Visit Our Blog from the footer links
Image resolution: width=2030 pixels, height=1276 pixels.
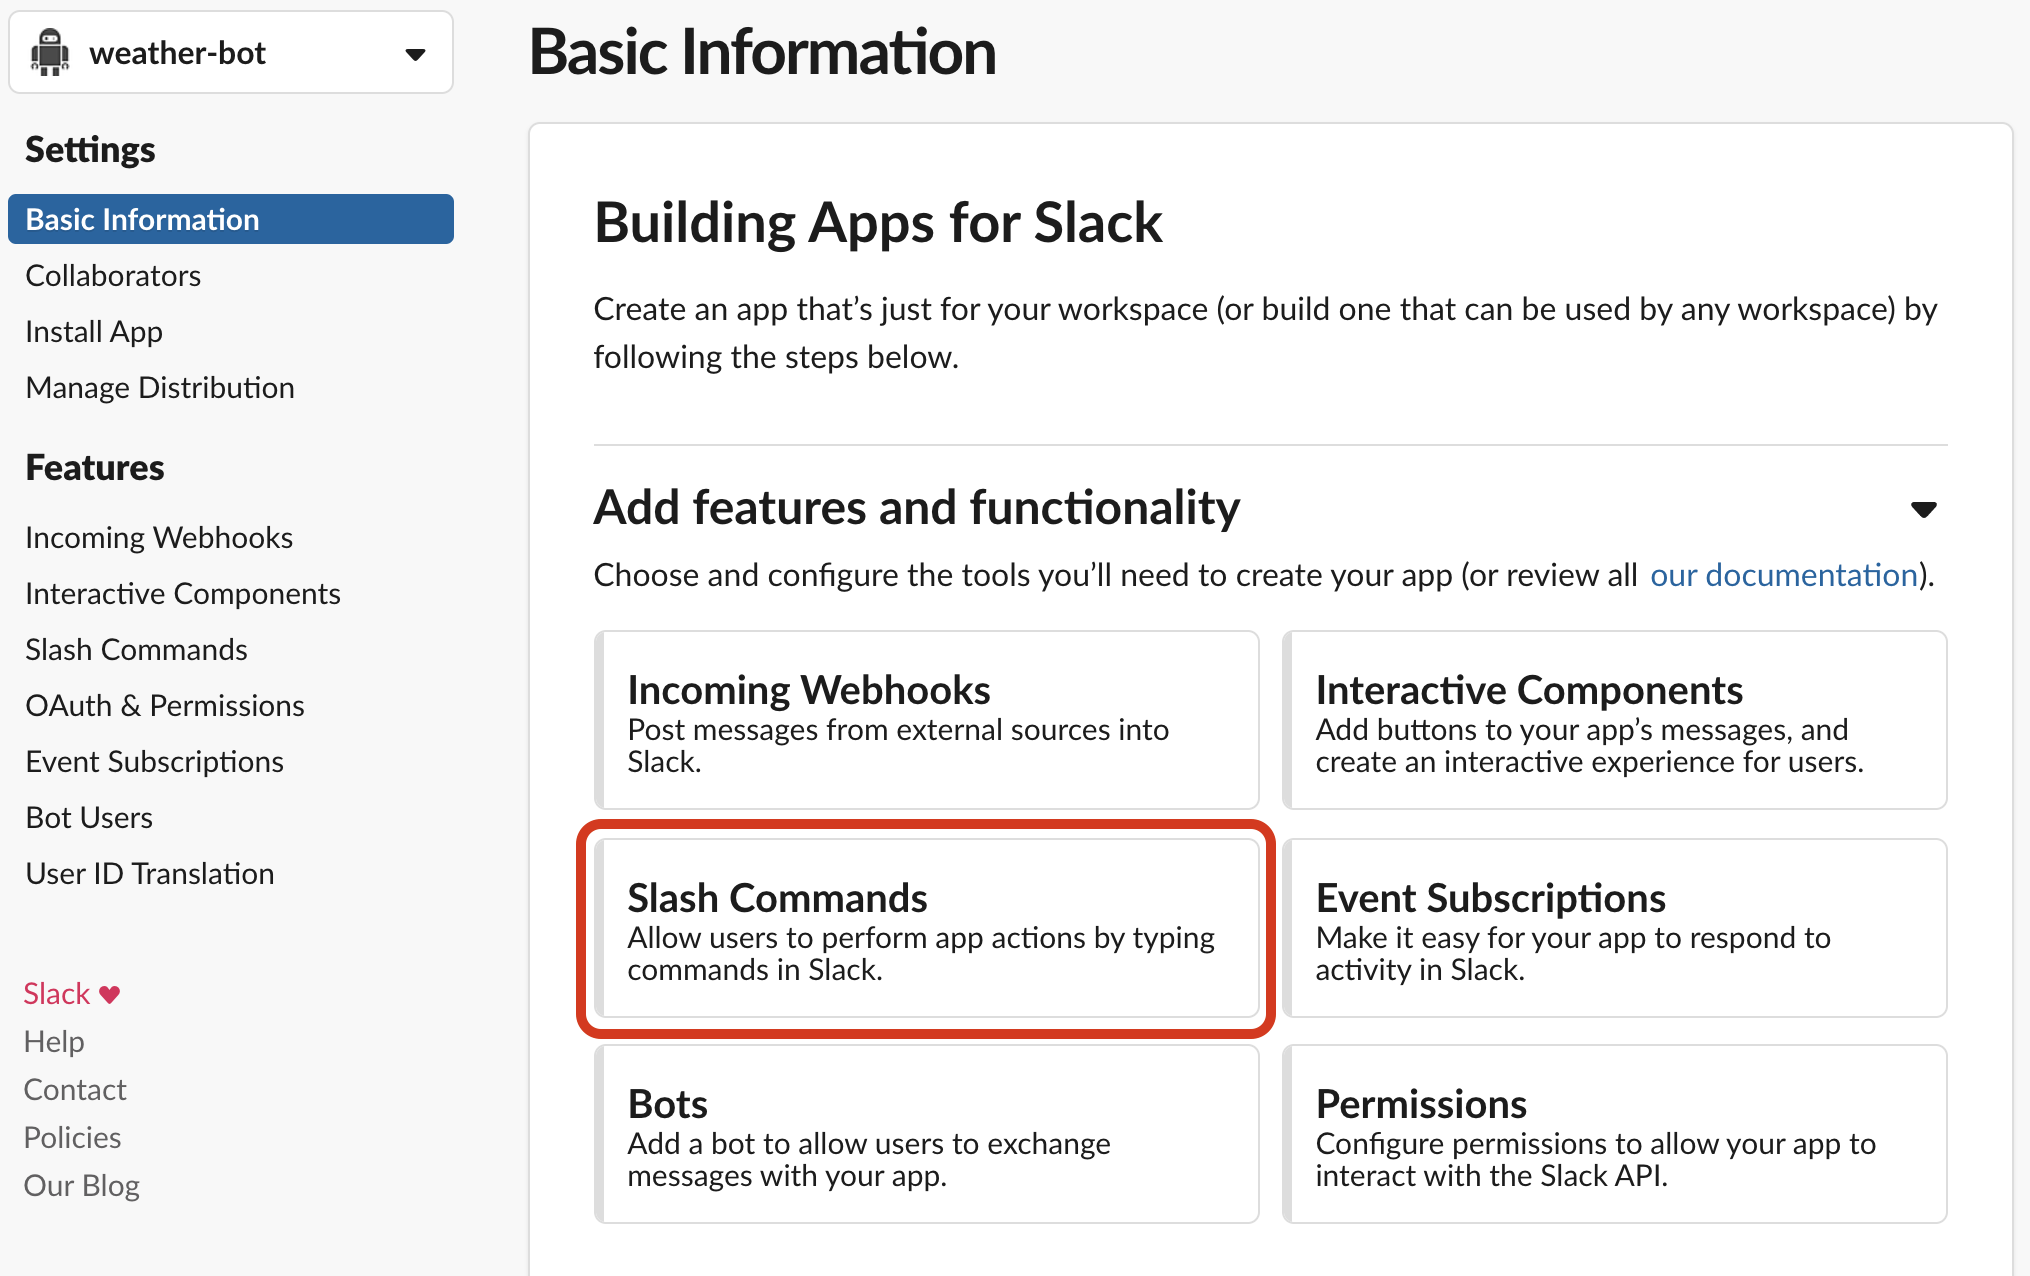click(81, 1185)
